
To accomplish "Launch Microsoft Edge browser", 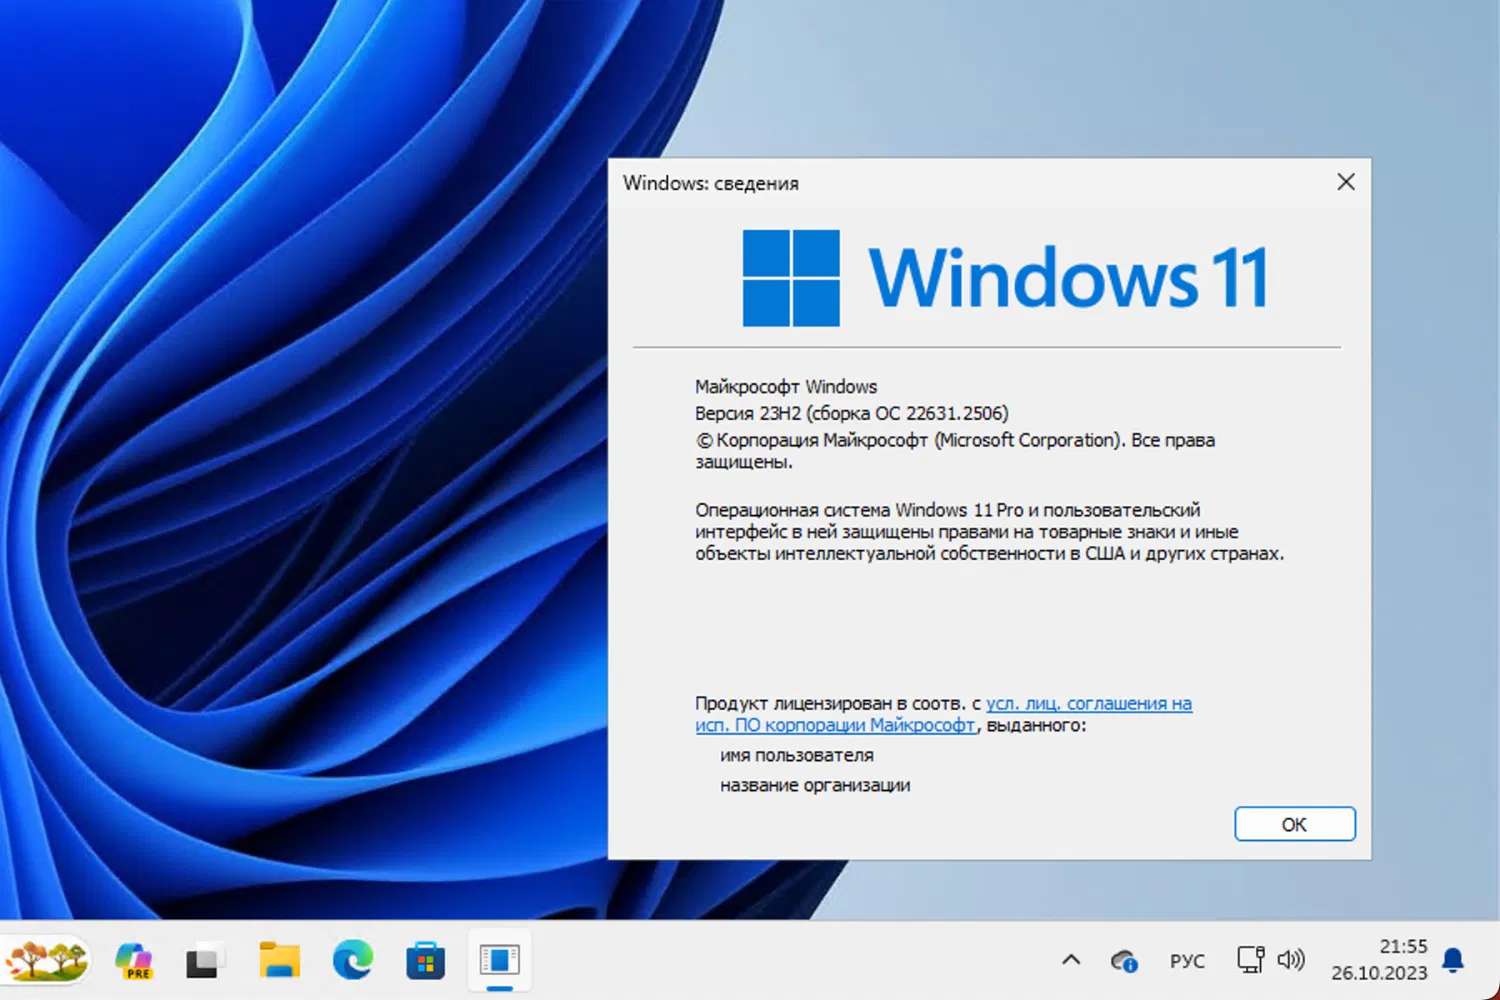I will 352,960.
